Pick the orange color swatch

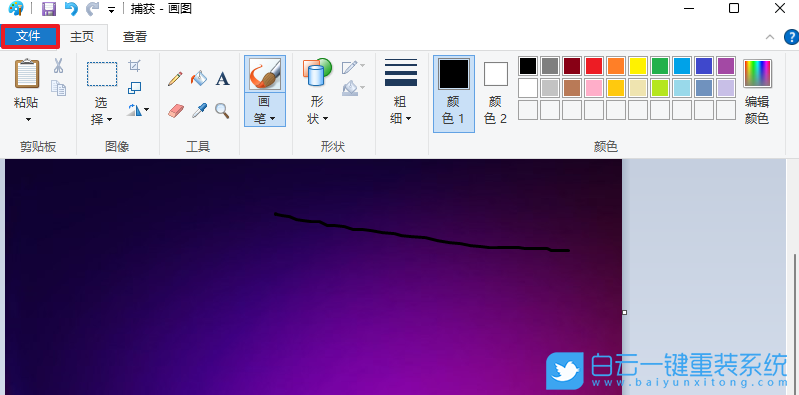pyautogui.click(x=616, y=66)
